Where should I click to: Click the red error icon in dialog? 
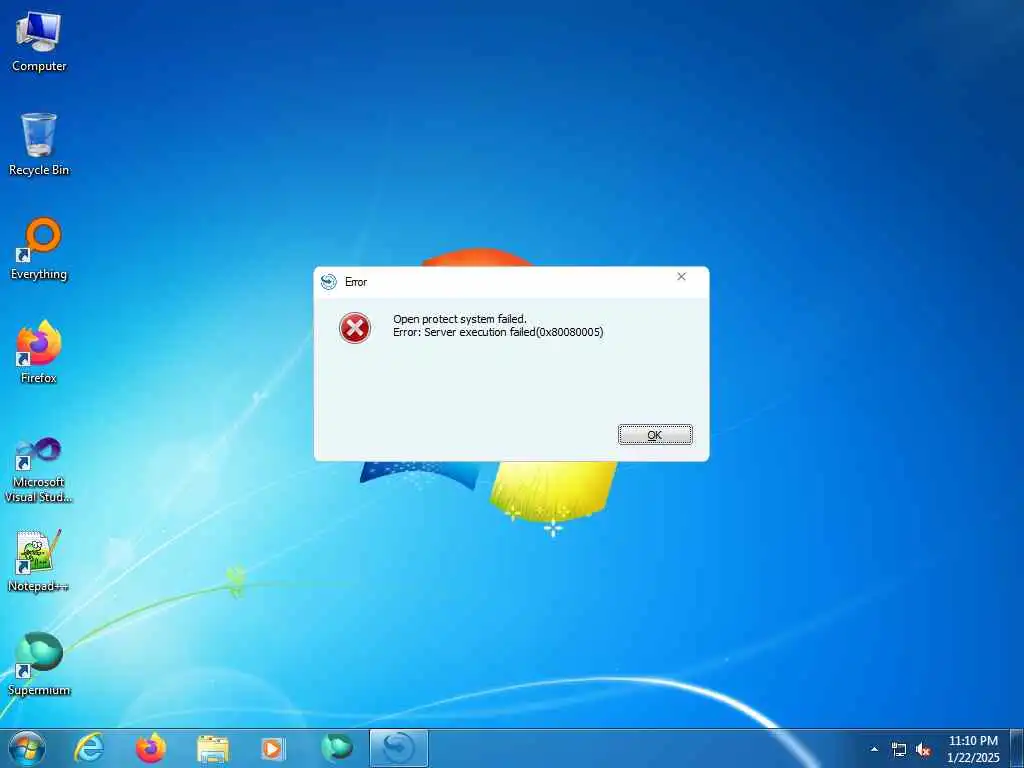(355, 328)
